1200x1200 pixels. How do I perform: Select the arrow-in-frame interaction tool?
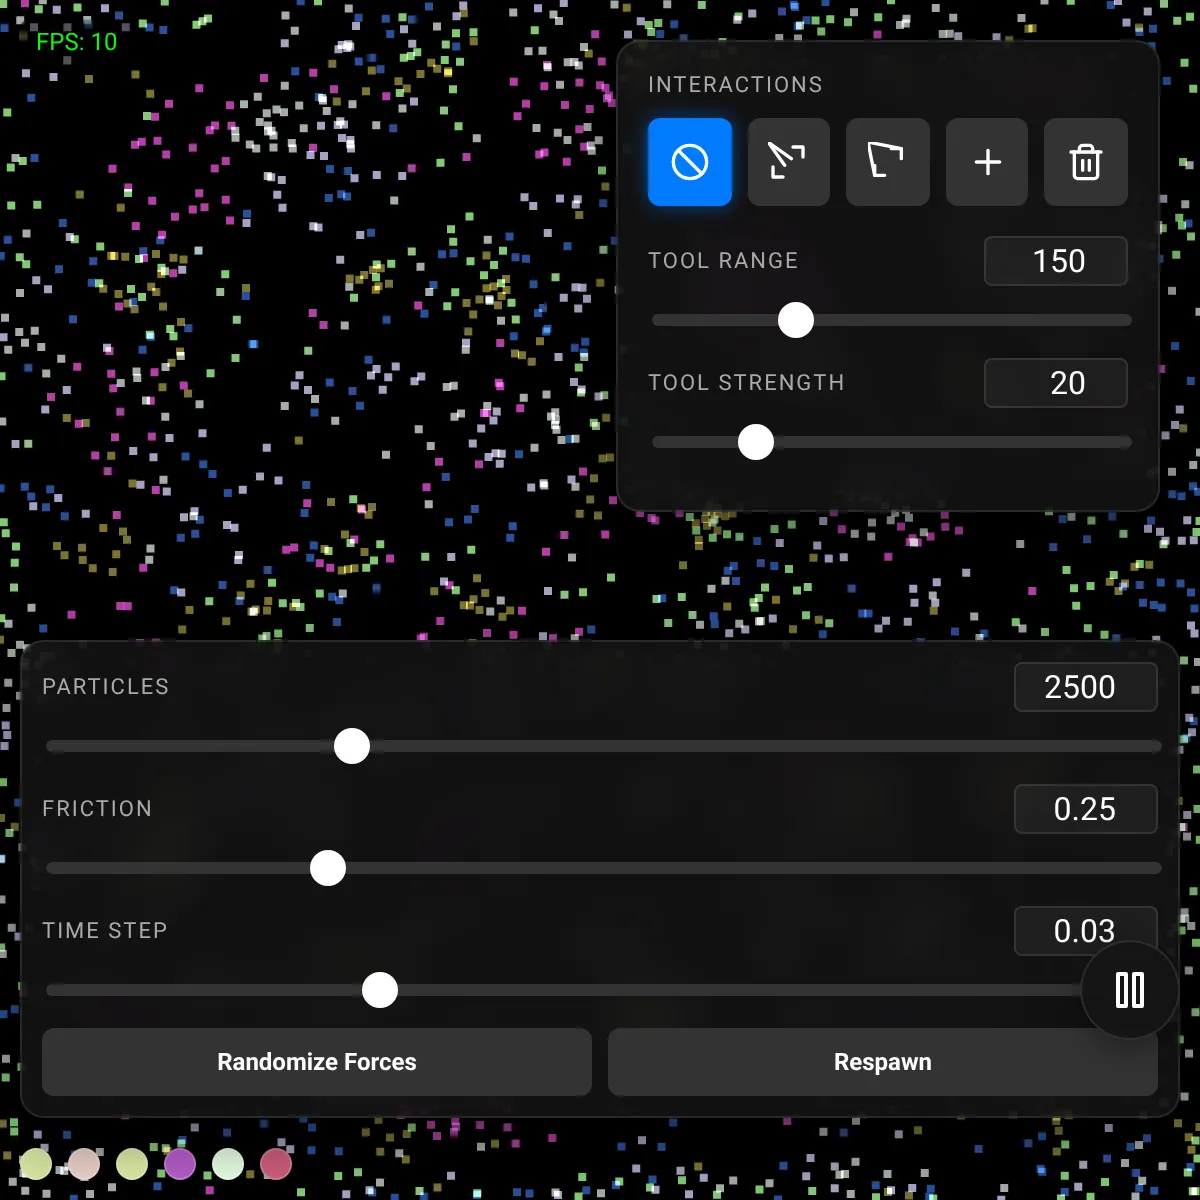click(x=788, y=162)
